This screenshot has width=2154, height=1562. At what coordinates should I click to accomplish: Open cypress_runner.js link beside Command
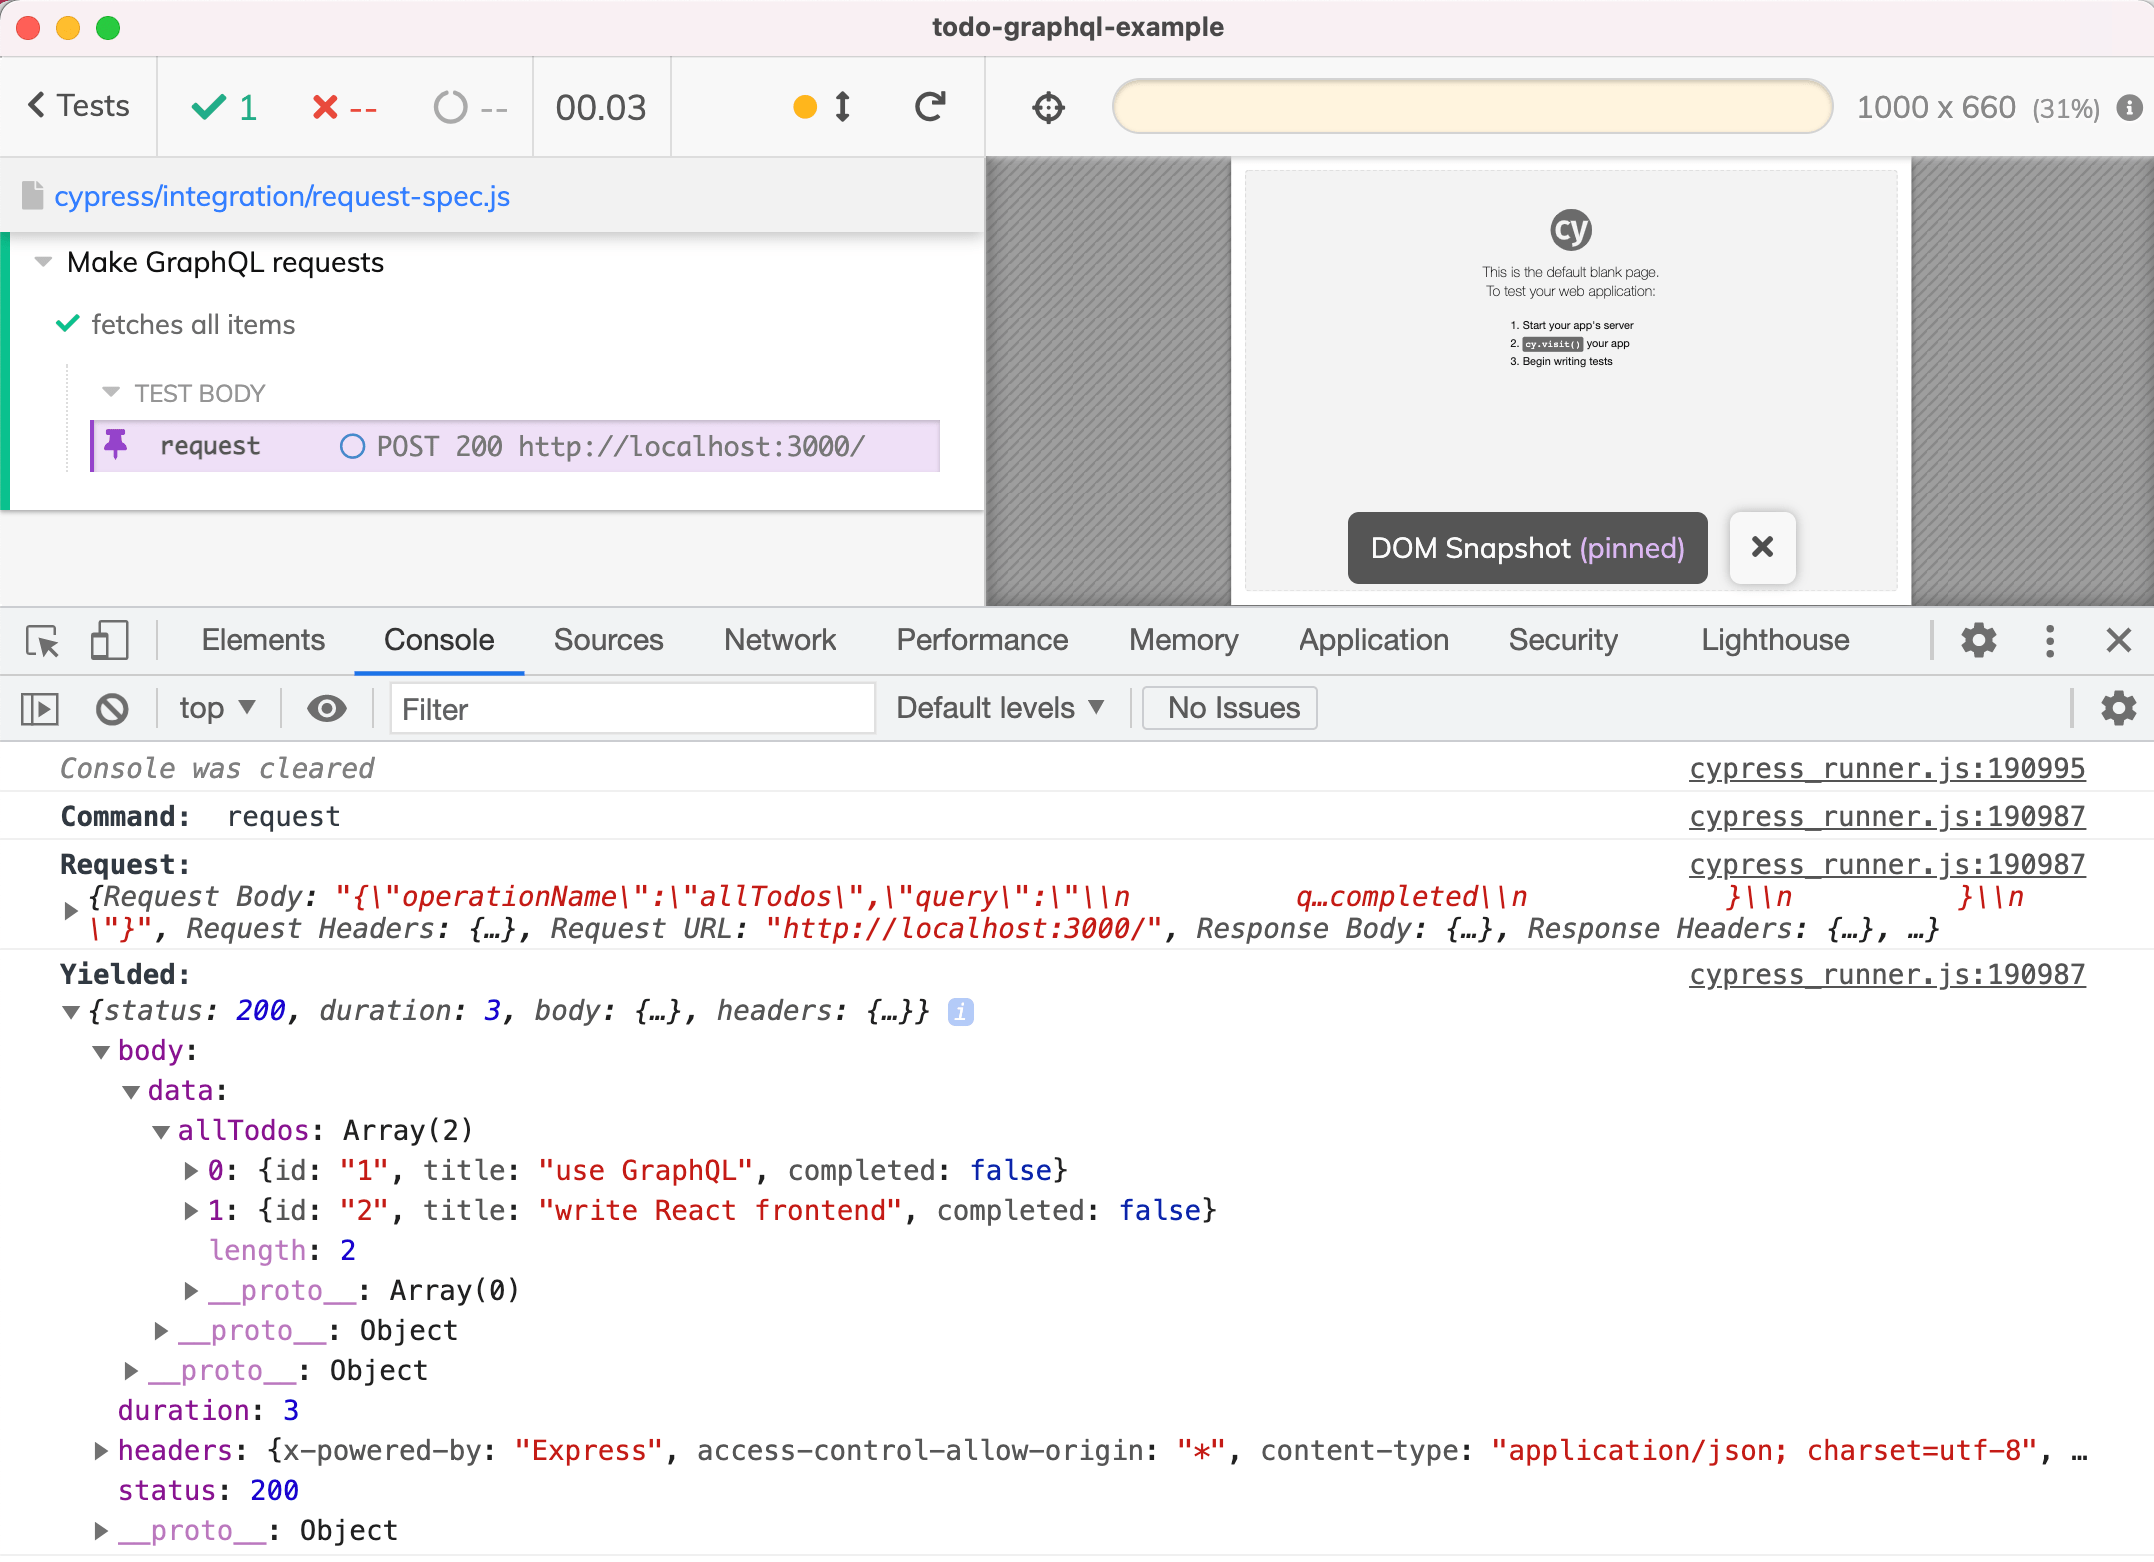point(1886,816)
